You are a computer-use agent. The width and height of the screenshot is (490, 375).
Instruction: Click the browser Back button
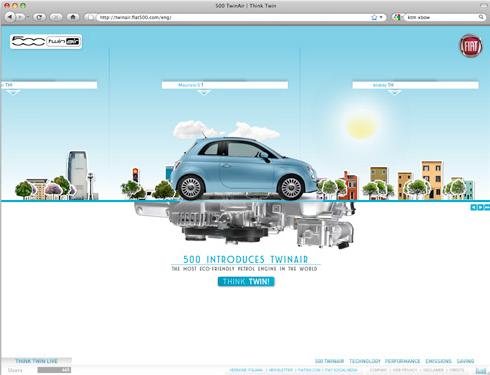click(10, 17)
